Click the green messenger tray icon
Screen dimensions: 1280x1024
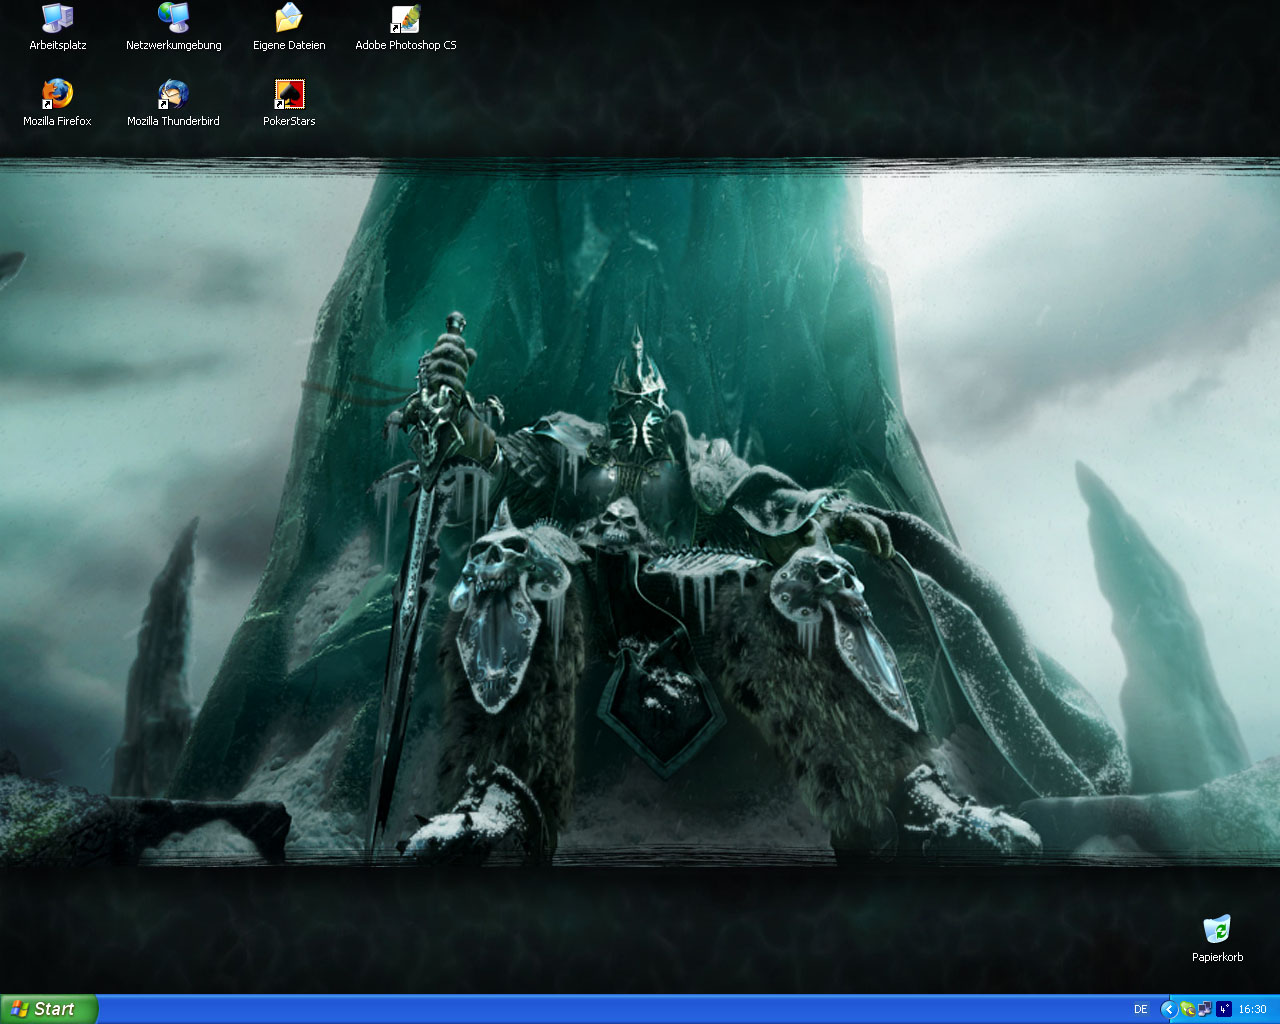click(x=1187, y=1010)
